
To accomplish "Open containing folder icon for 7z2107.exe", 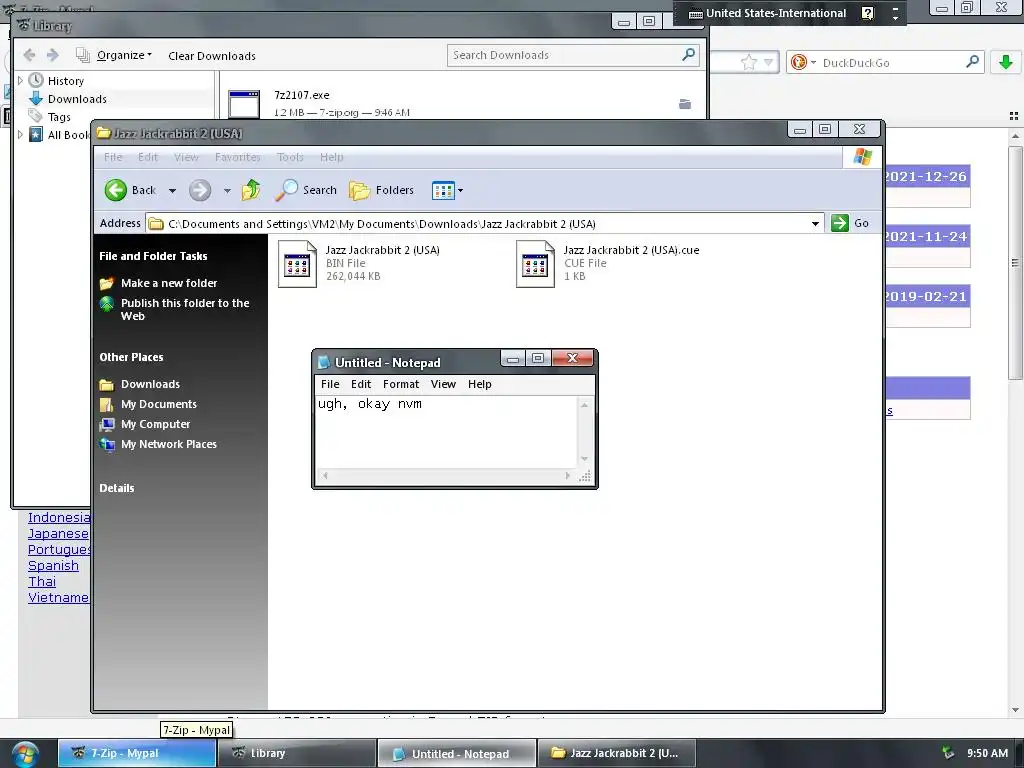I will [684, 104].
